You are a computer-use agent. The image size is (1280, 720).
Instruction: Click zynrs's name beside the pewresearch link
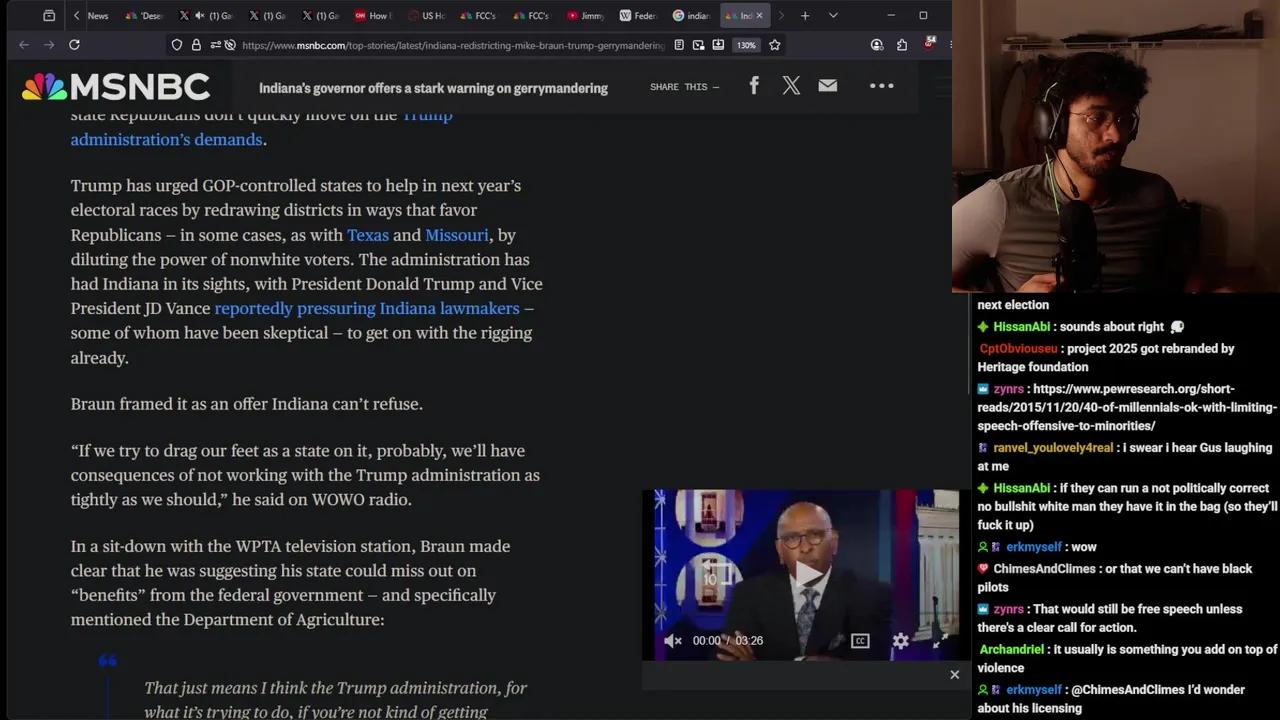click(x=1008, y=389)
